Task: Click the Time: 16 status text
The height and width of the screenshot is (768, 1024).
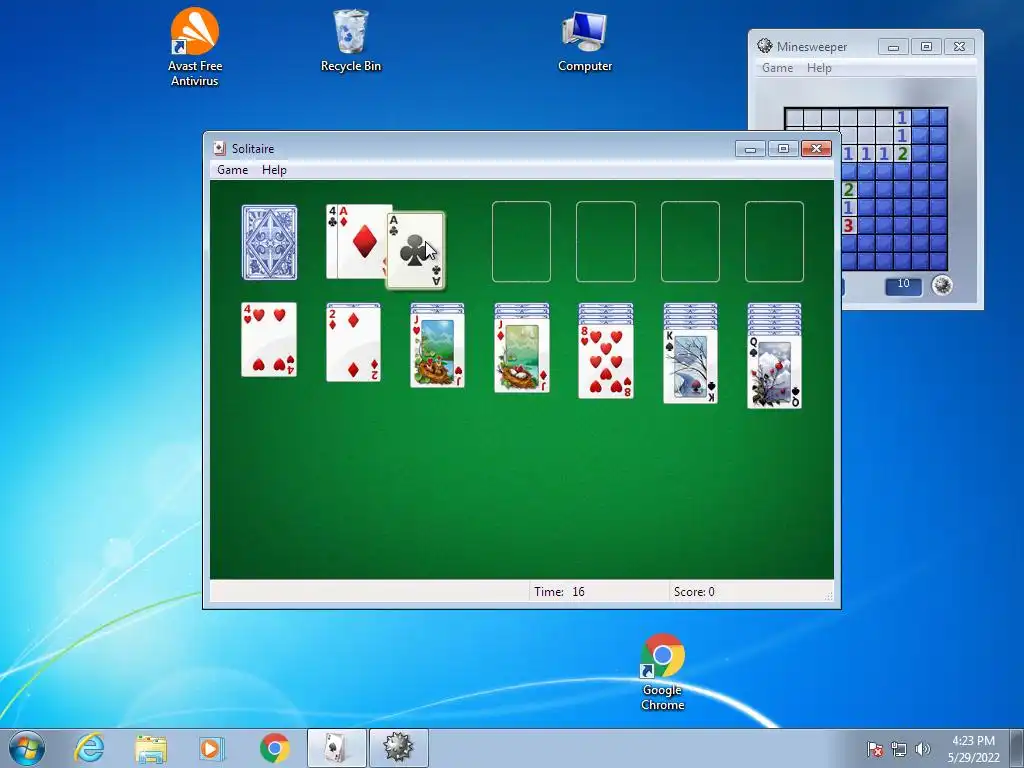Action: [559, 592]
